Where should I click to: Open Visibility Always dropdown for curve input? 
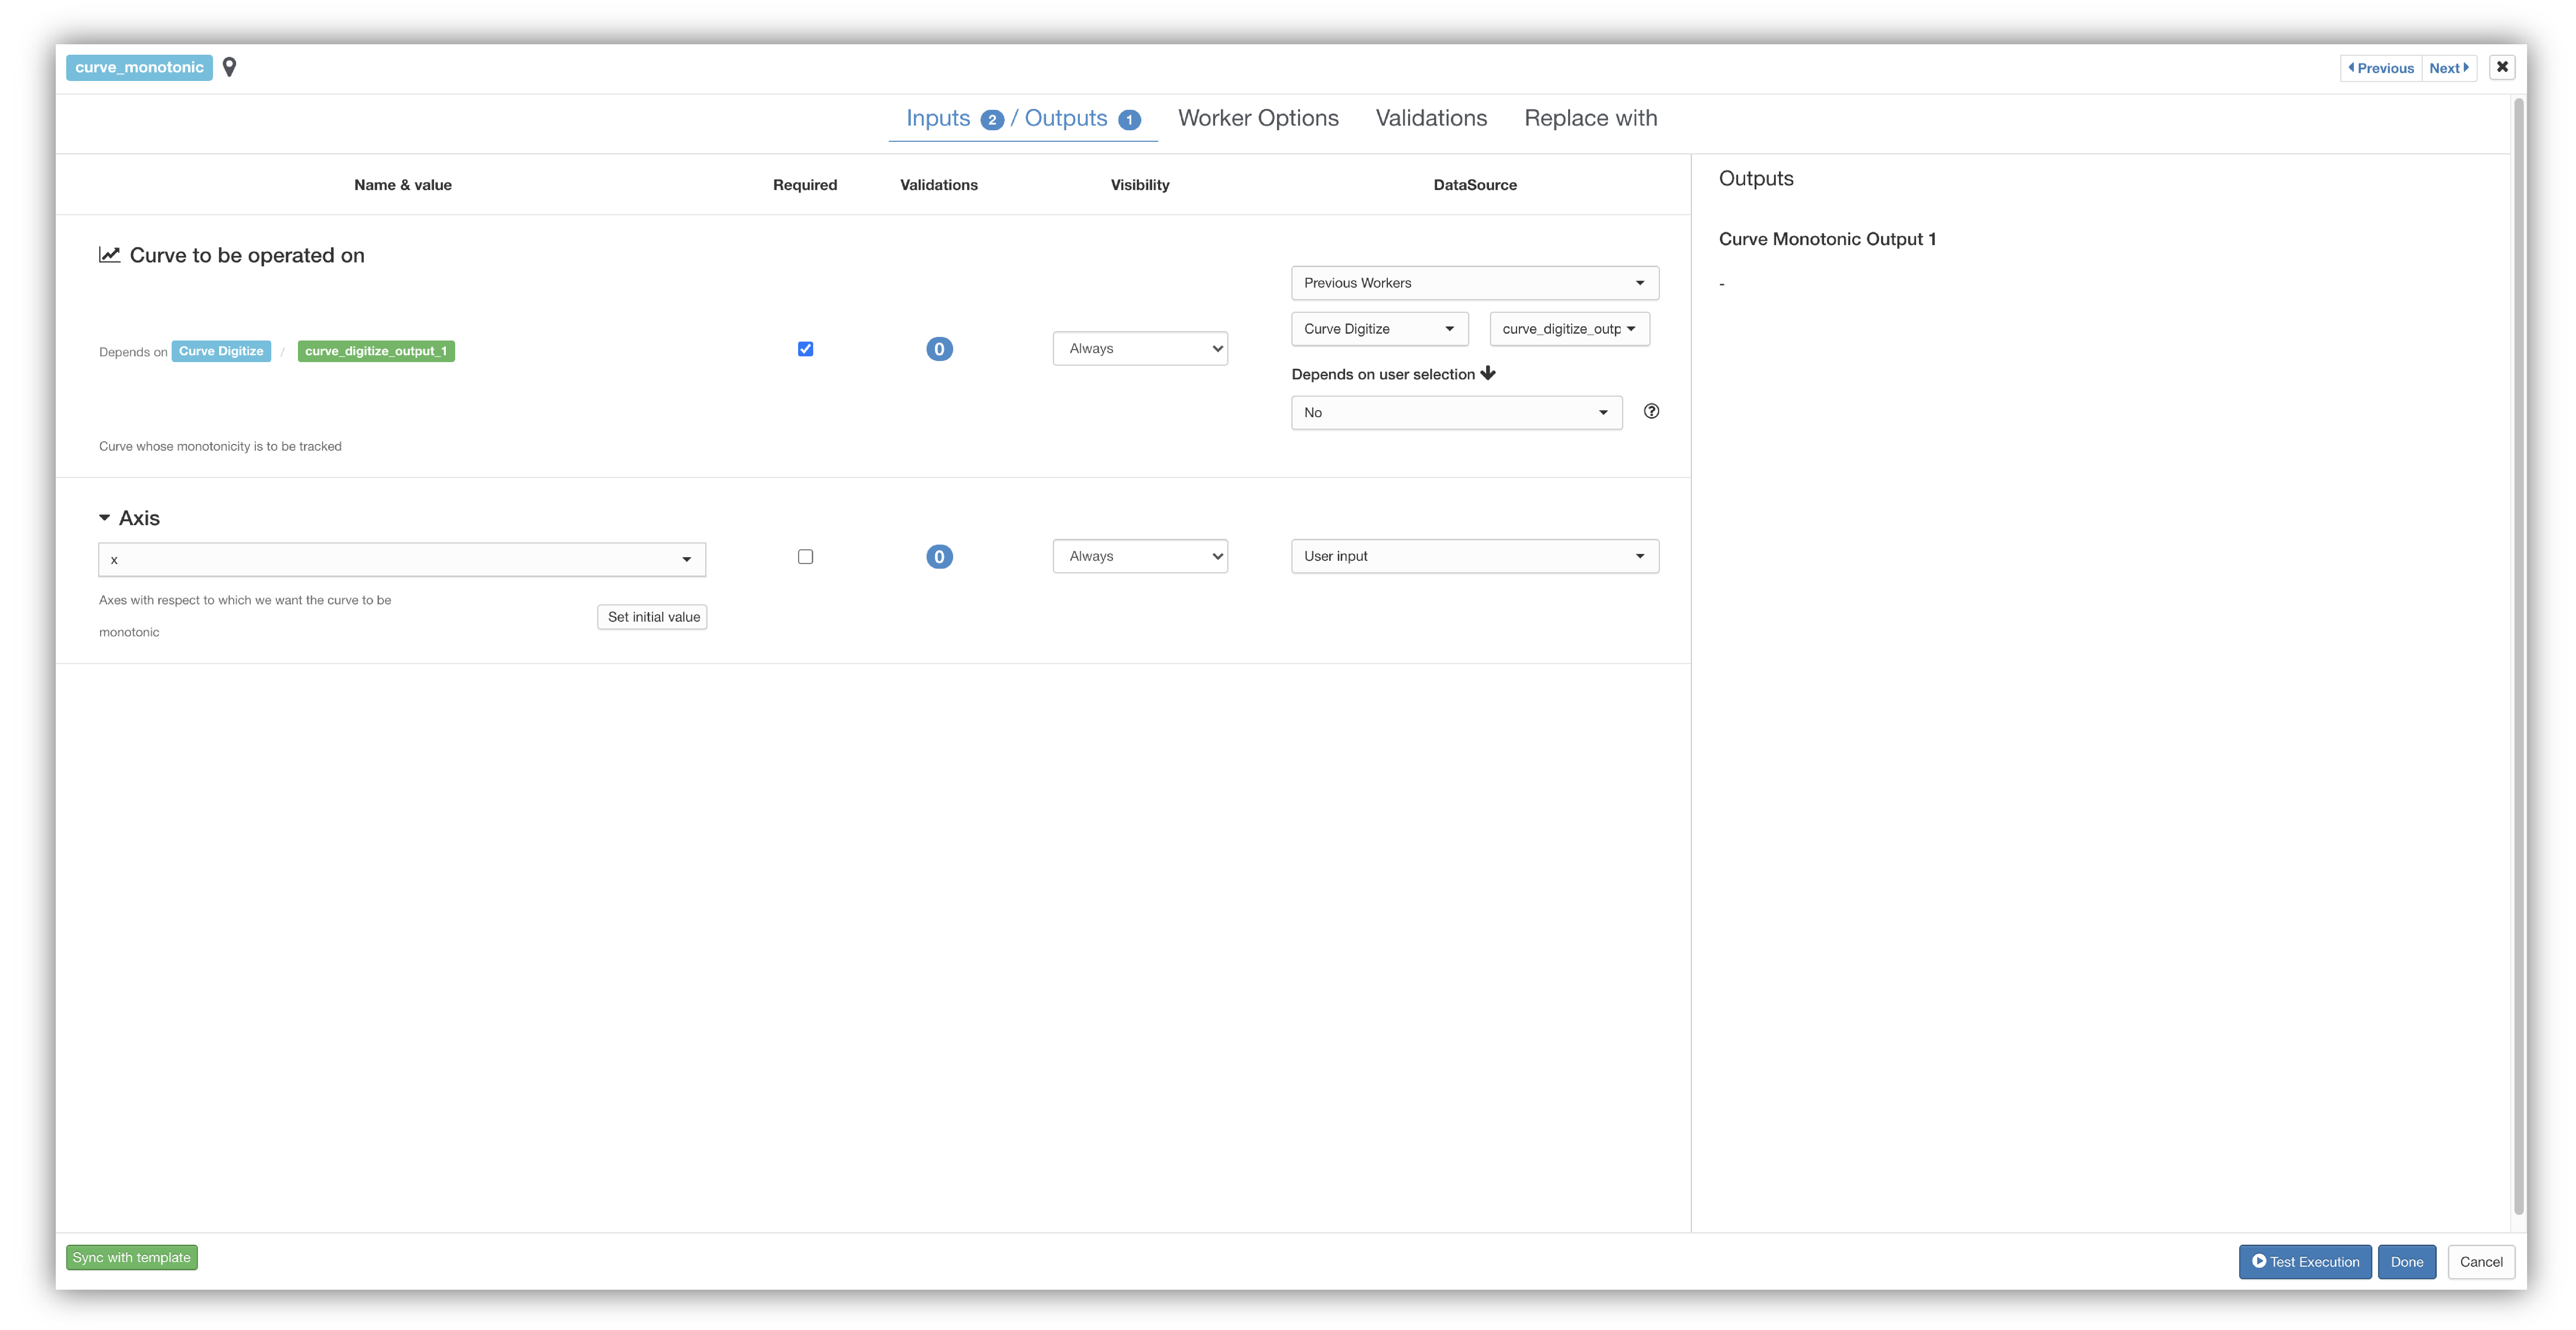point(1140,349)
